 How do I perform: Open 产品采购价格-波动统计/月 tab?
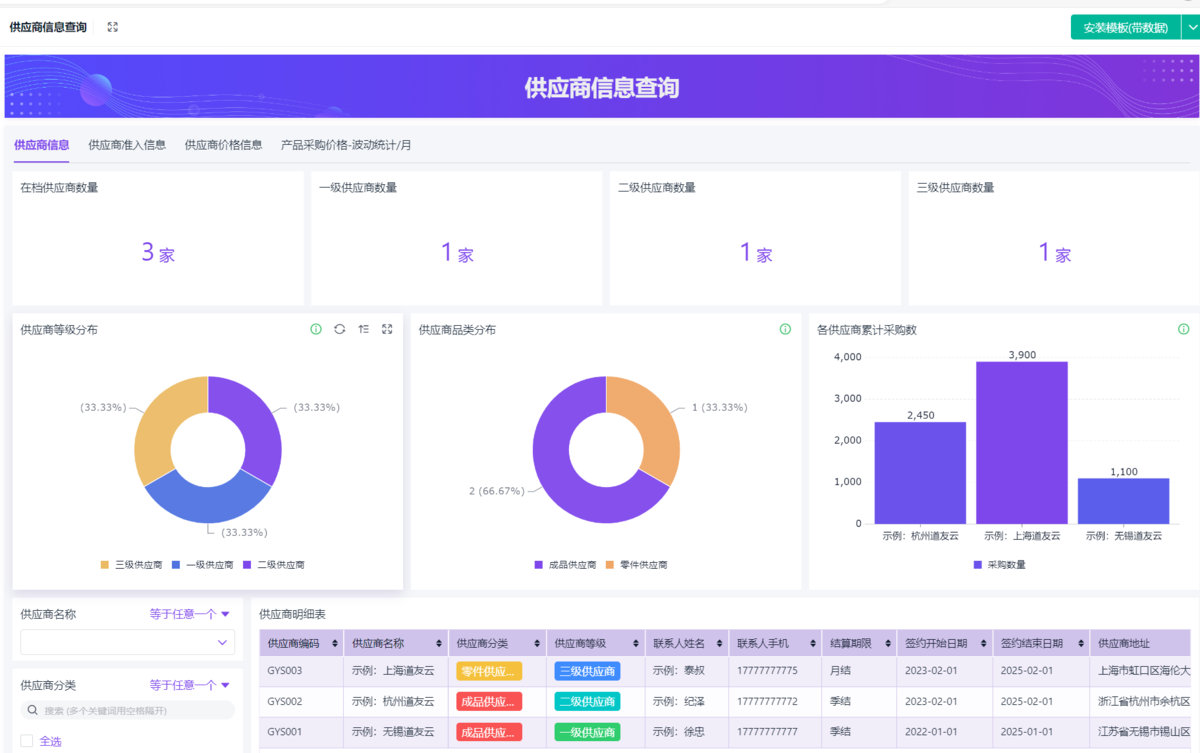pyautogui.click(x=346, y=145)
